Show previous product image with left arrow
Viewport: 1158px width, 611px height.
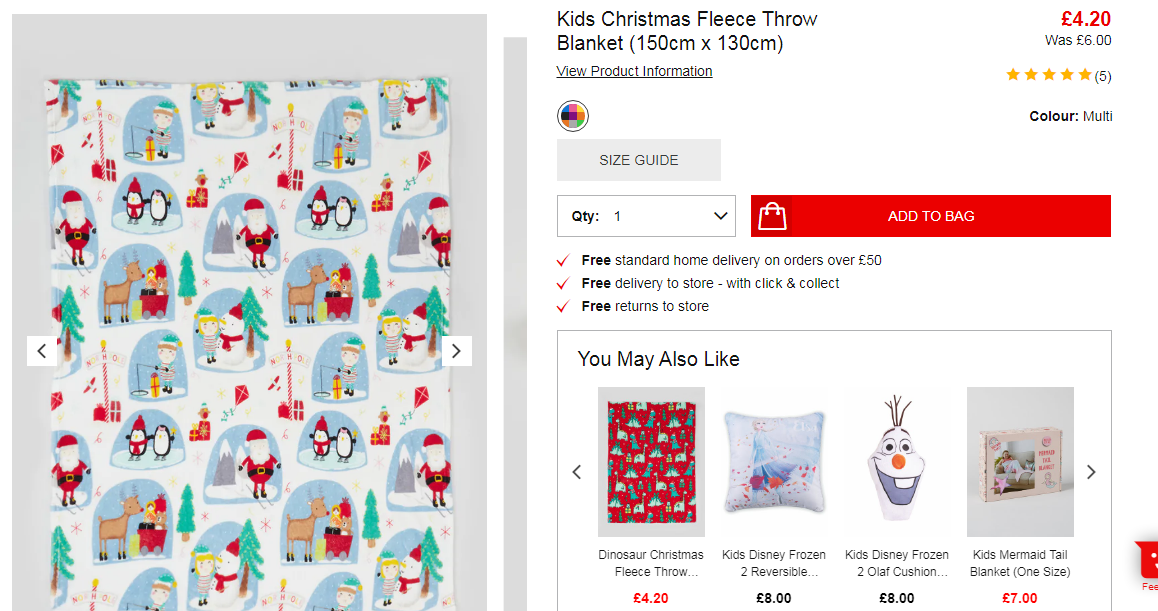(x=42, y=351)
